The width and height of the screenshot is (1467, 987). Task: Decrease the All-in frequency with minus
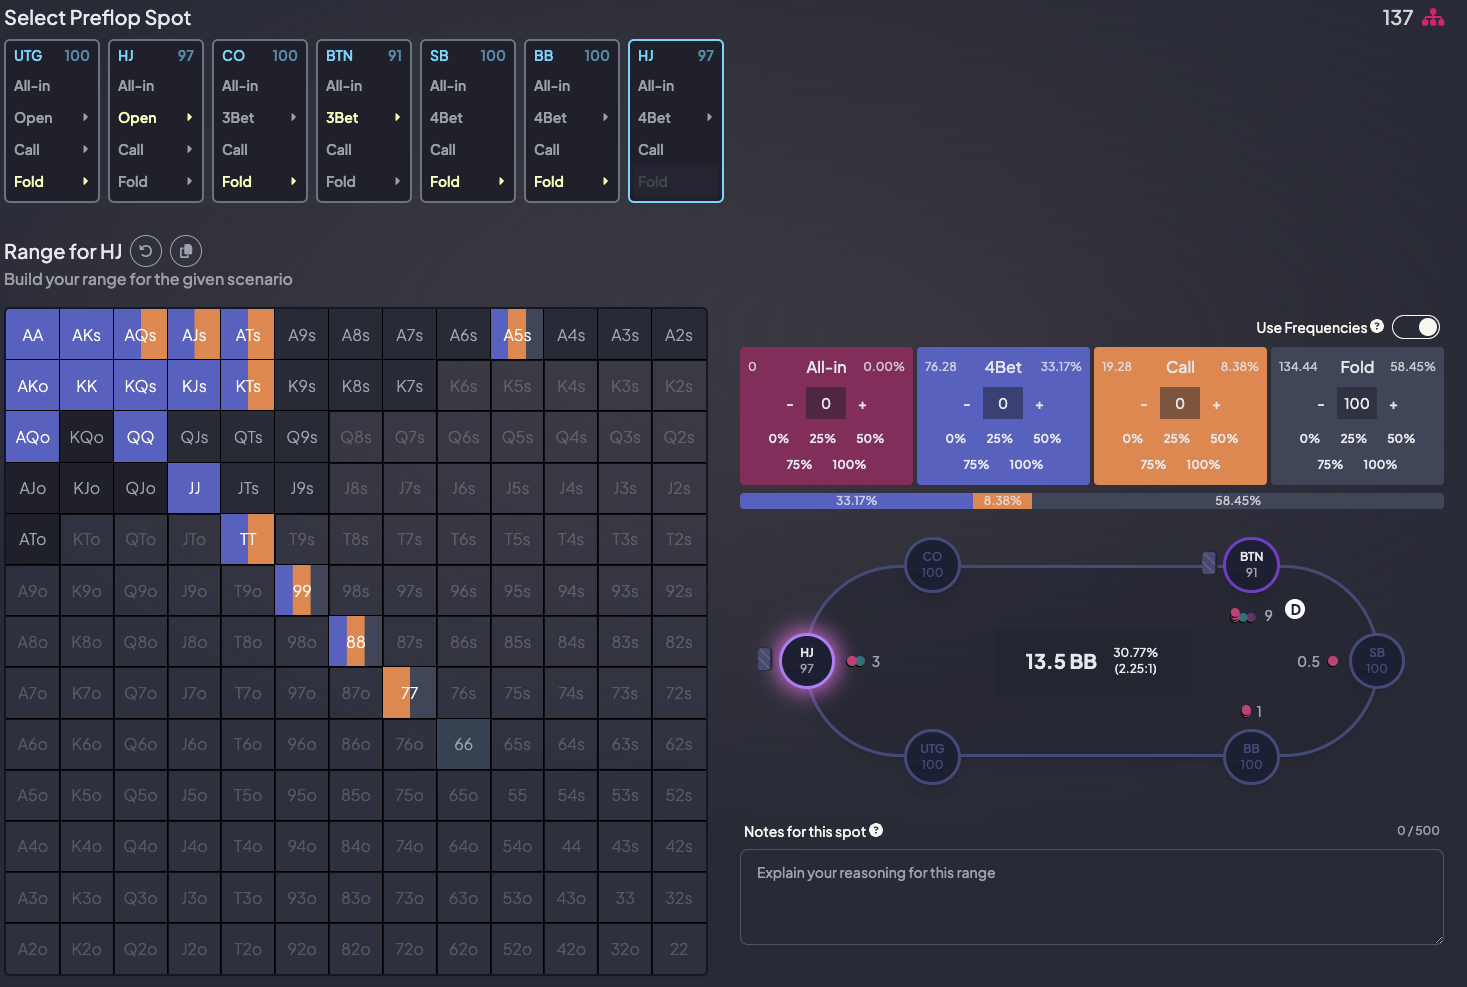(x=790, y=404)
